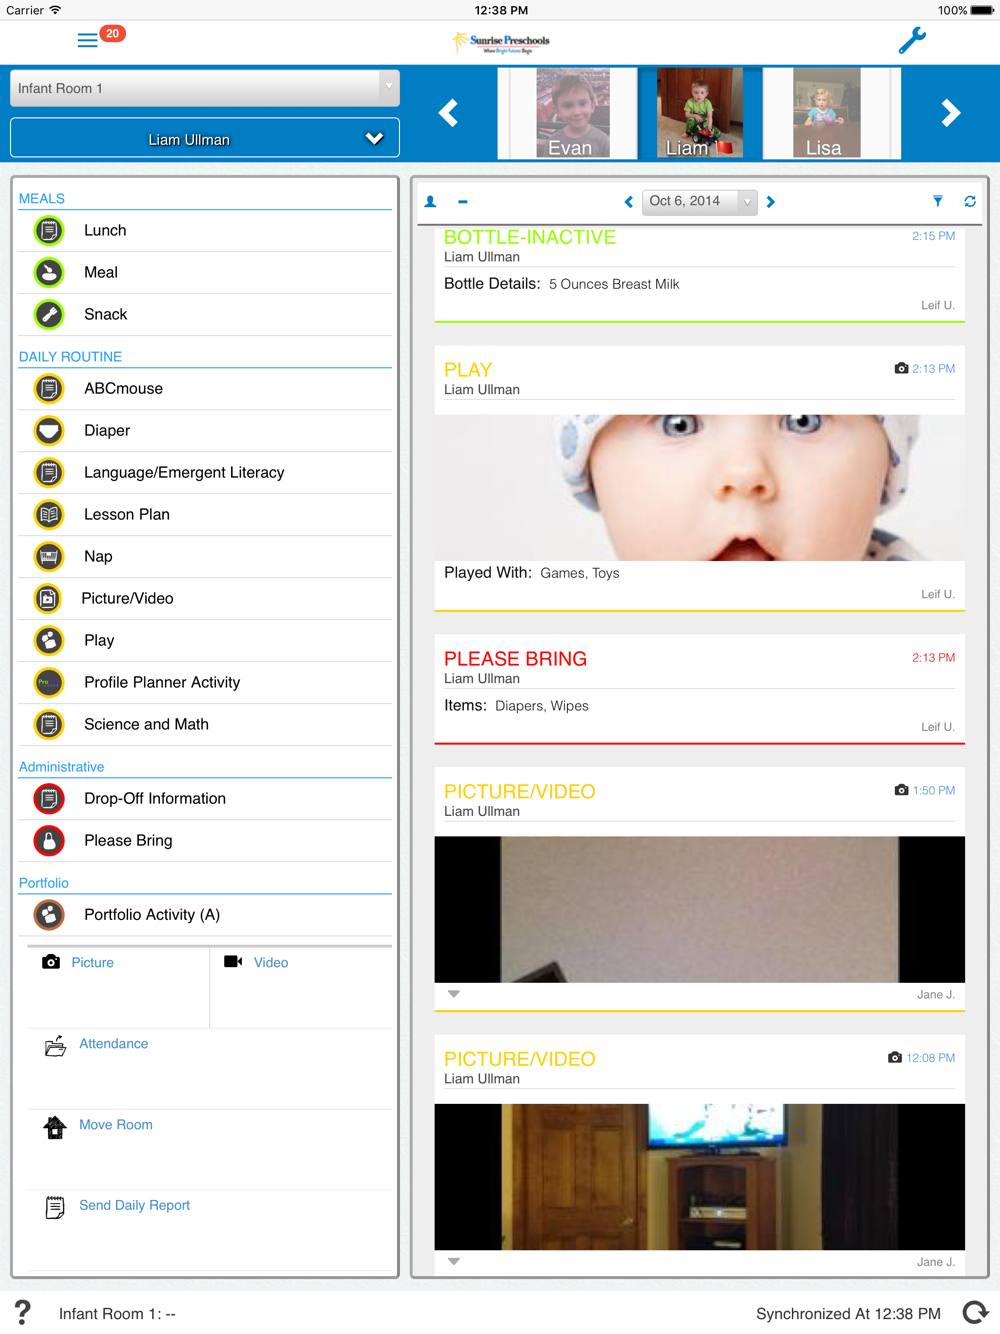1000x1334 pixels.
Task: Expand the 1:50 PM Picture/Video entry triangle
Action: 454,994
